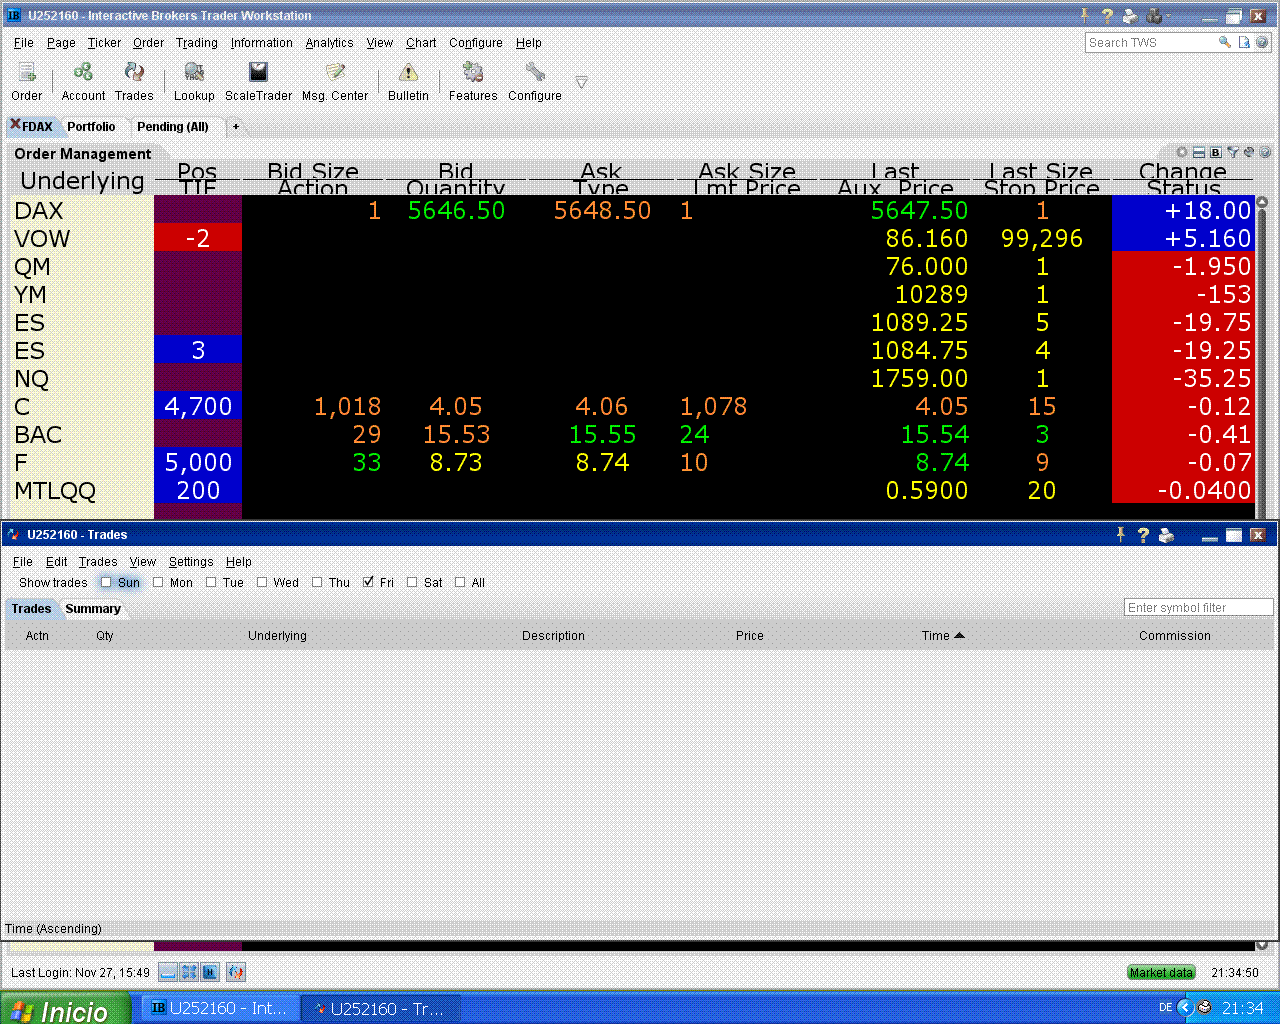The height and width of the screenshot is (1024, 1280).
Task: Open the Chart menu
Action: coord(421,43)
